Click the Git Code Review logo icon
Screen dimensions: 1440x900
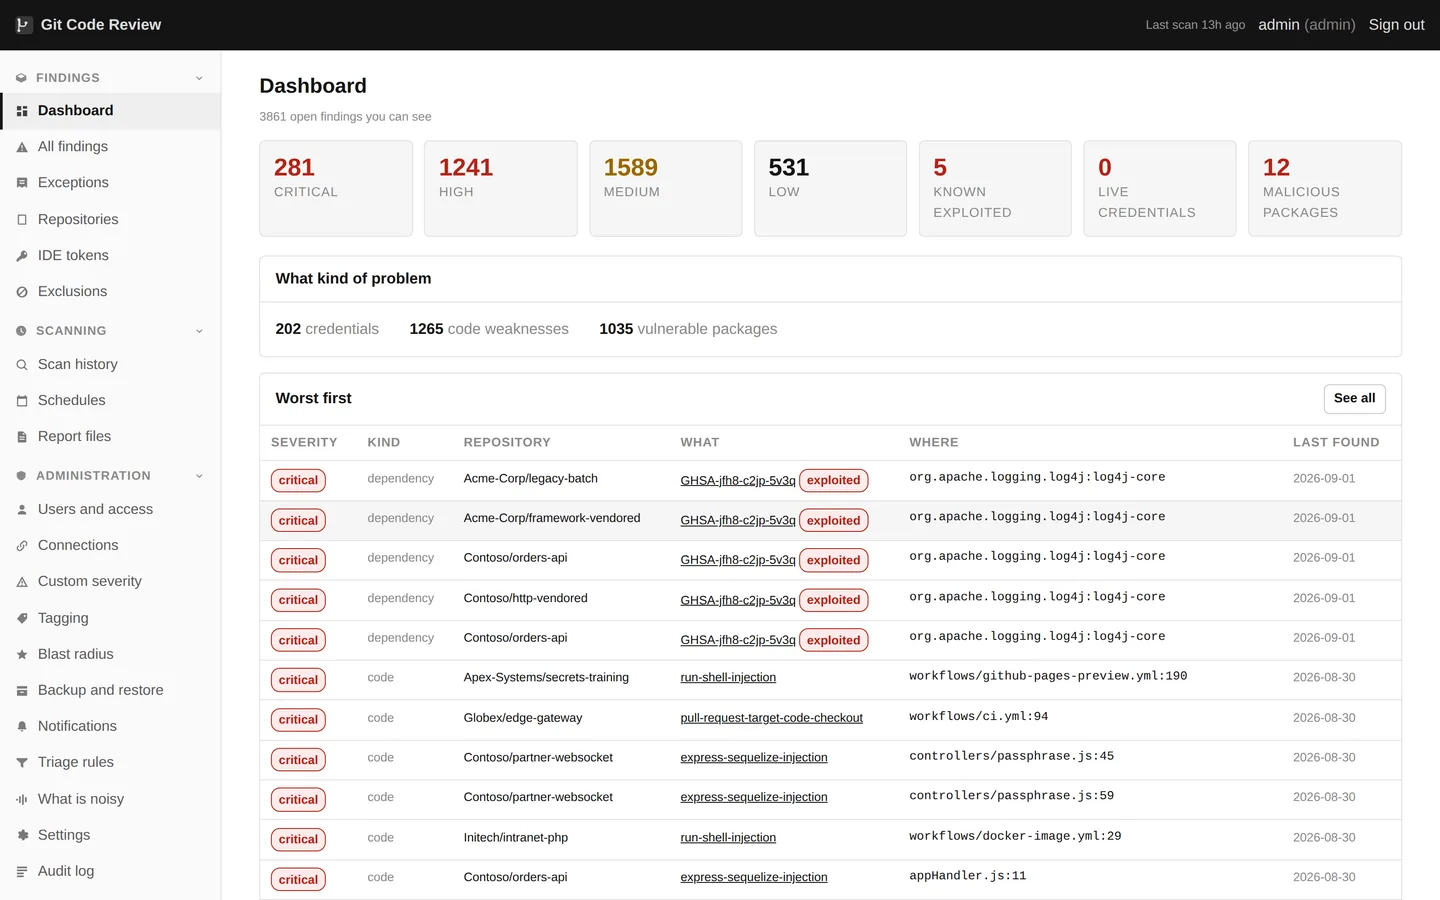[23, 25]
